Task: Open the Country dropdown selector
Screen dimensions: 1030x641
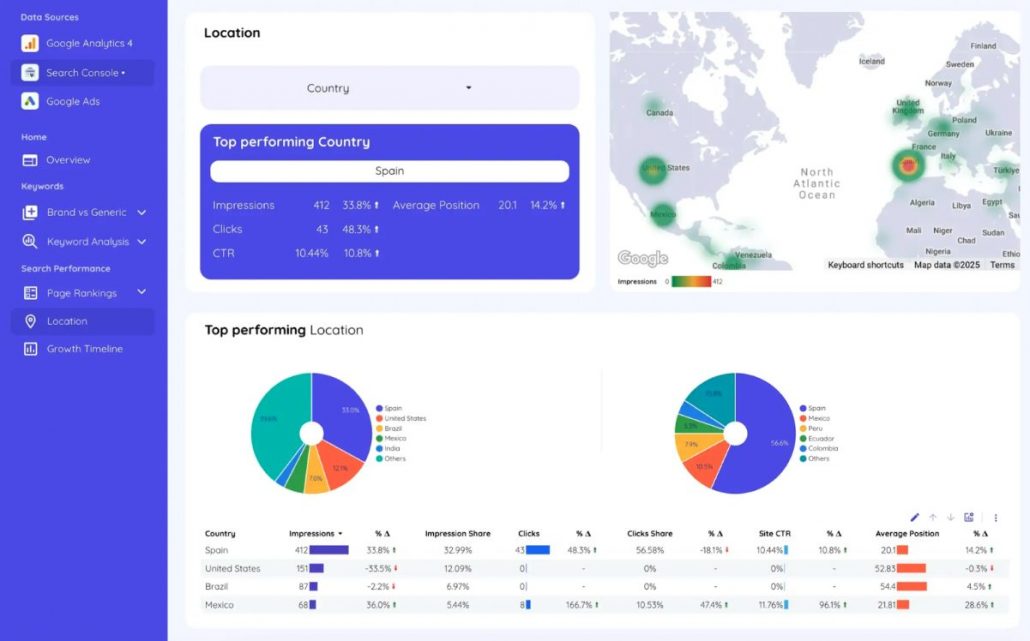Action: point(389,88)
